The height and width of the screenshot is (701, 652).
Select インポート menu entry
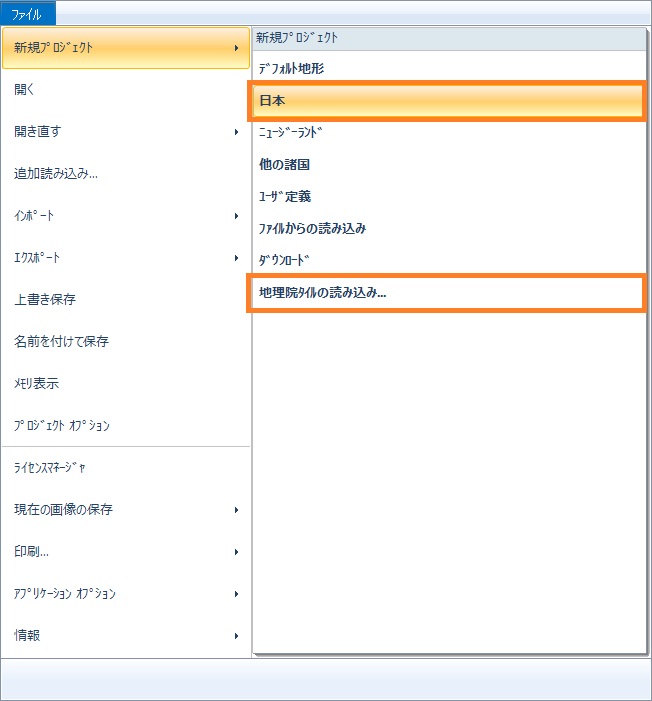pos(126,215)
